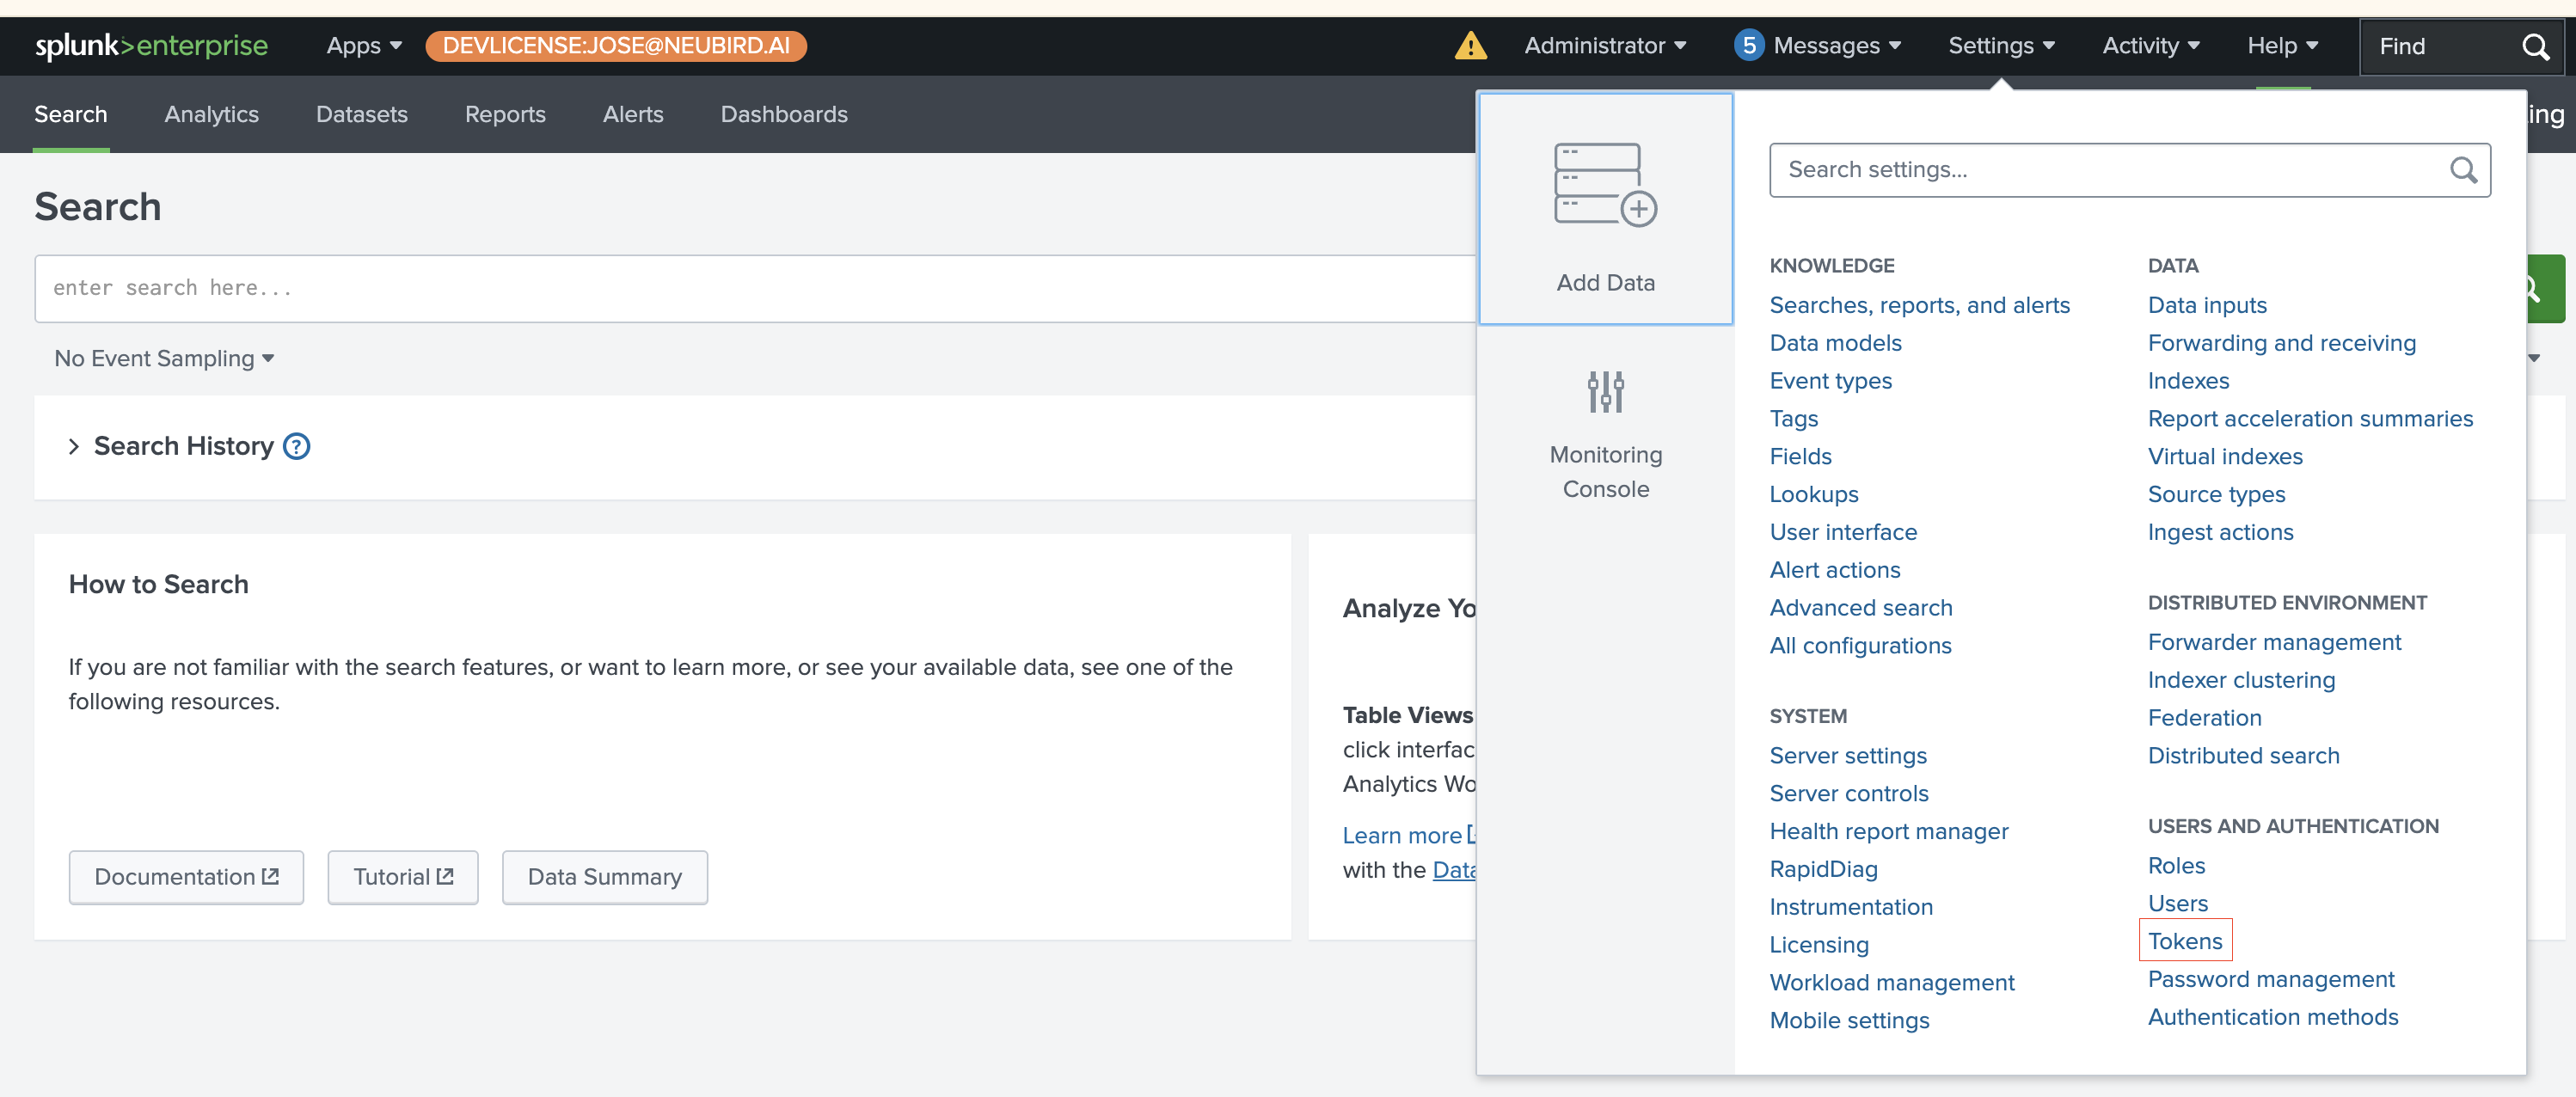Open Users settings
This screenshot has width=2576, height=1097.
click(2177, 904)
